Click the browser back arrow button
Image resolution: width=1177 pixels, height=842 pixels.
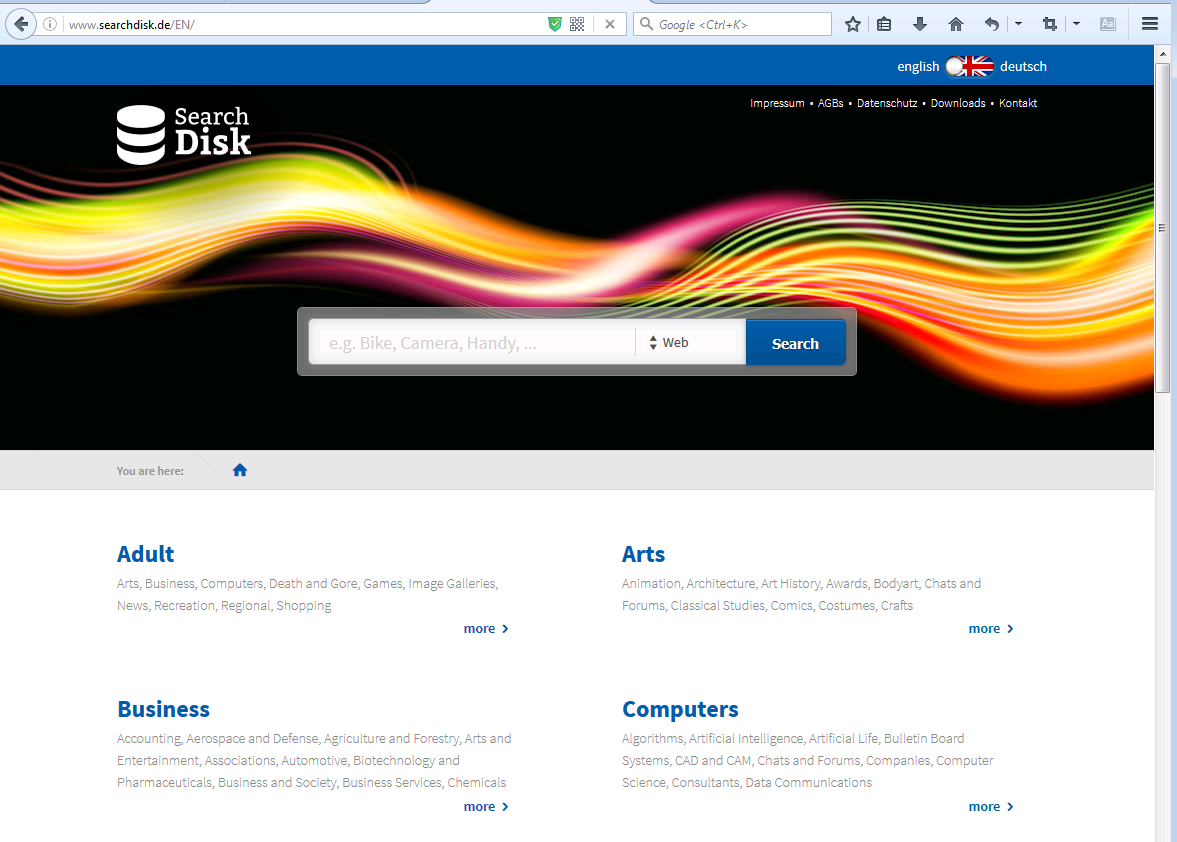(21, 24)
